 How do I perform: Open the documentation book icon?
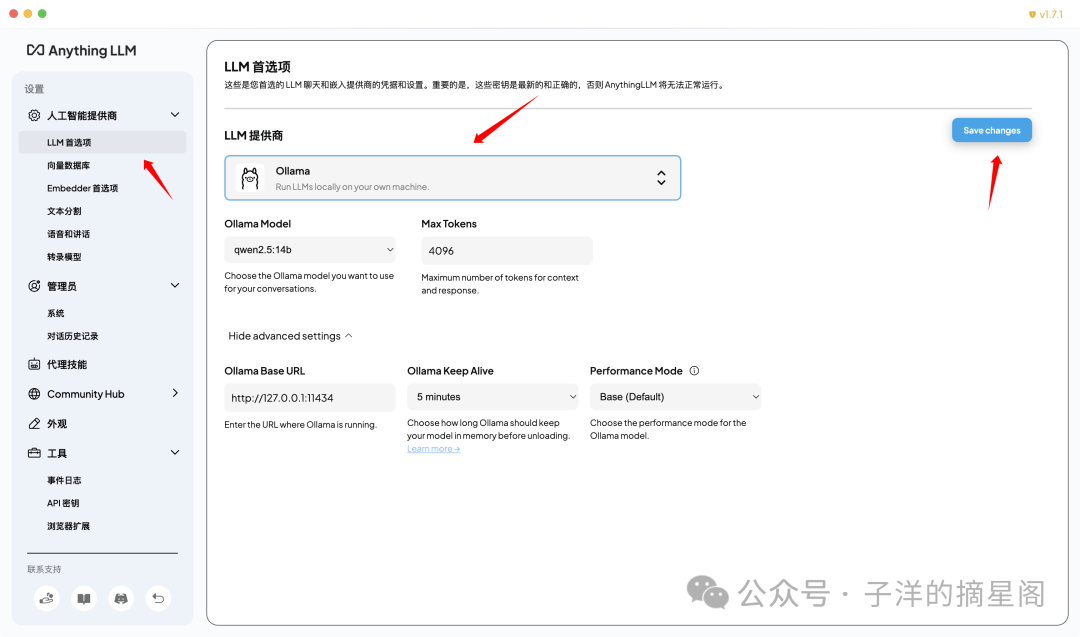[84, 598]
